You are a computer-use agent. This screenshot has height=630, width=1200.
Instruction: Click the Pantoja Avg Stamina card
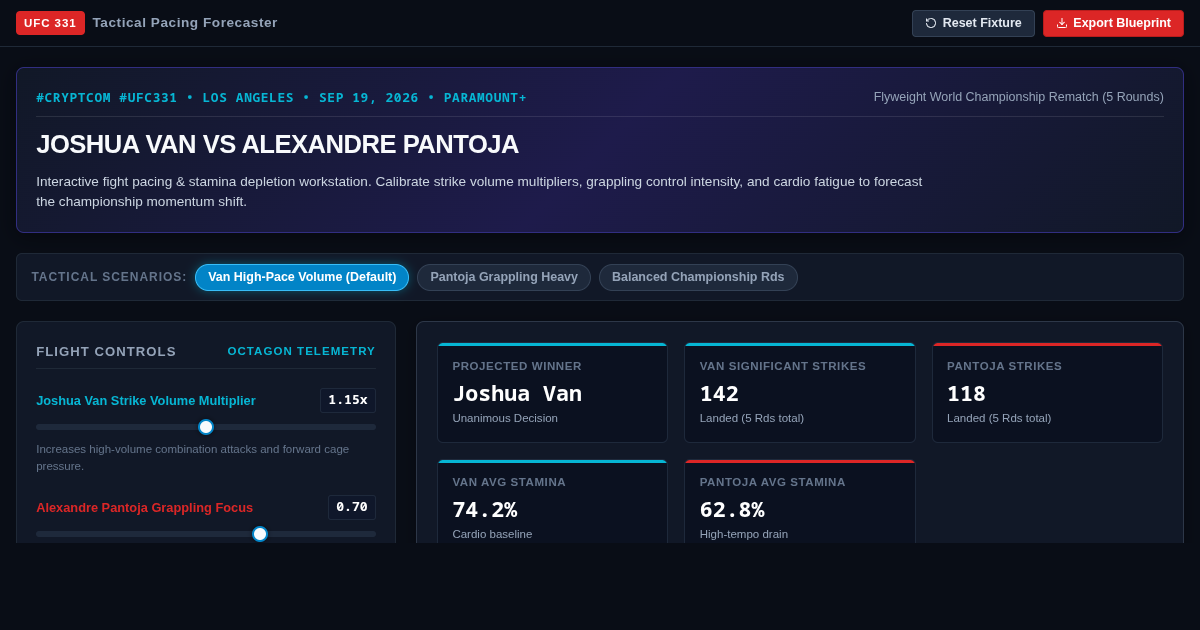pos(800,502)
